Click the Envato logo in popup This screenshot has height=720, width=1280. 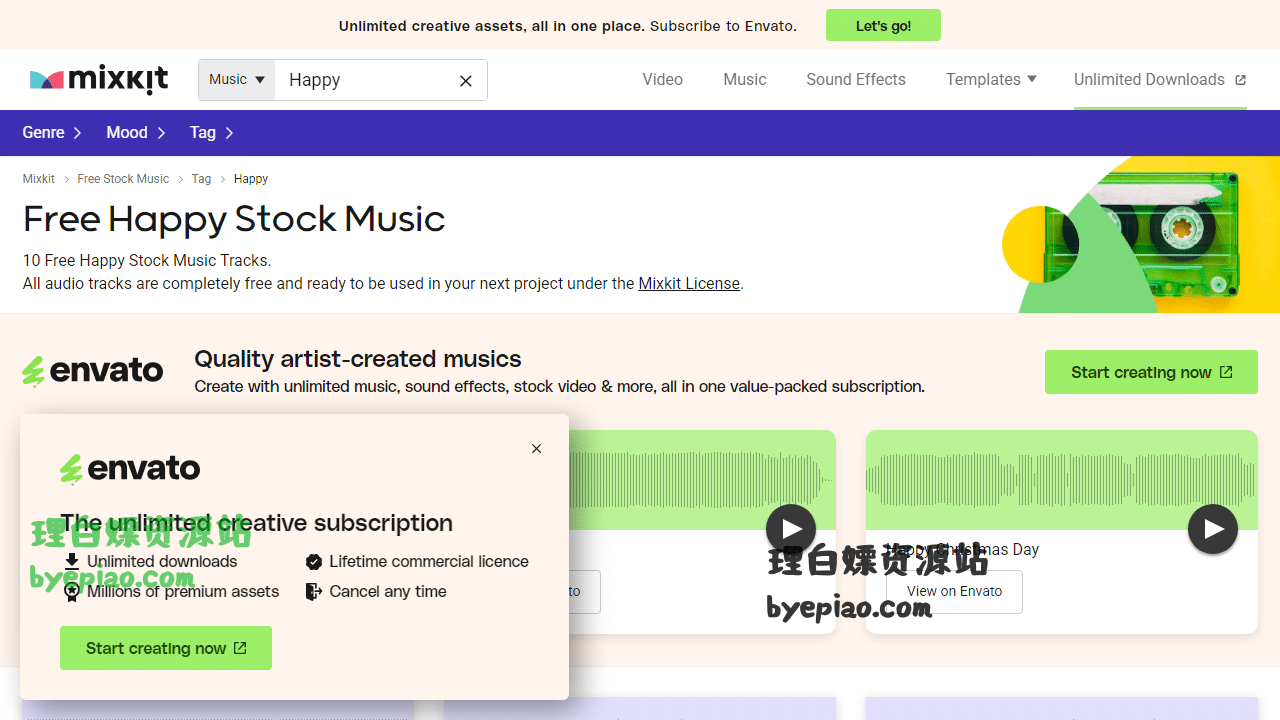click(130, 468)
